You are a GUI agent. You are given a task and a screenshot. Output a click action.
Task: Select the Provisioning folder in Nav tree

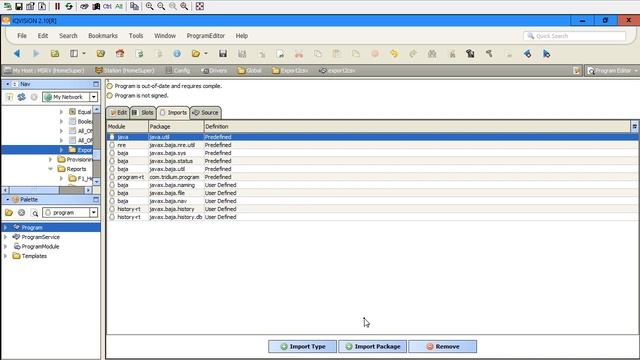(76, 159)
